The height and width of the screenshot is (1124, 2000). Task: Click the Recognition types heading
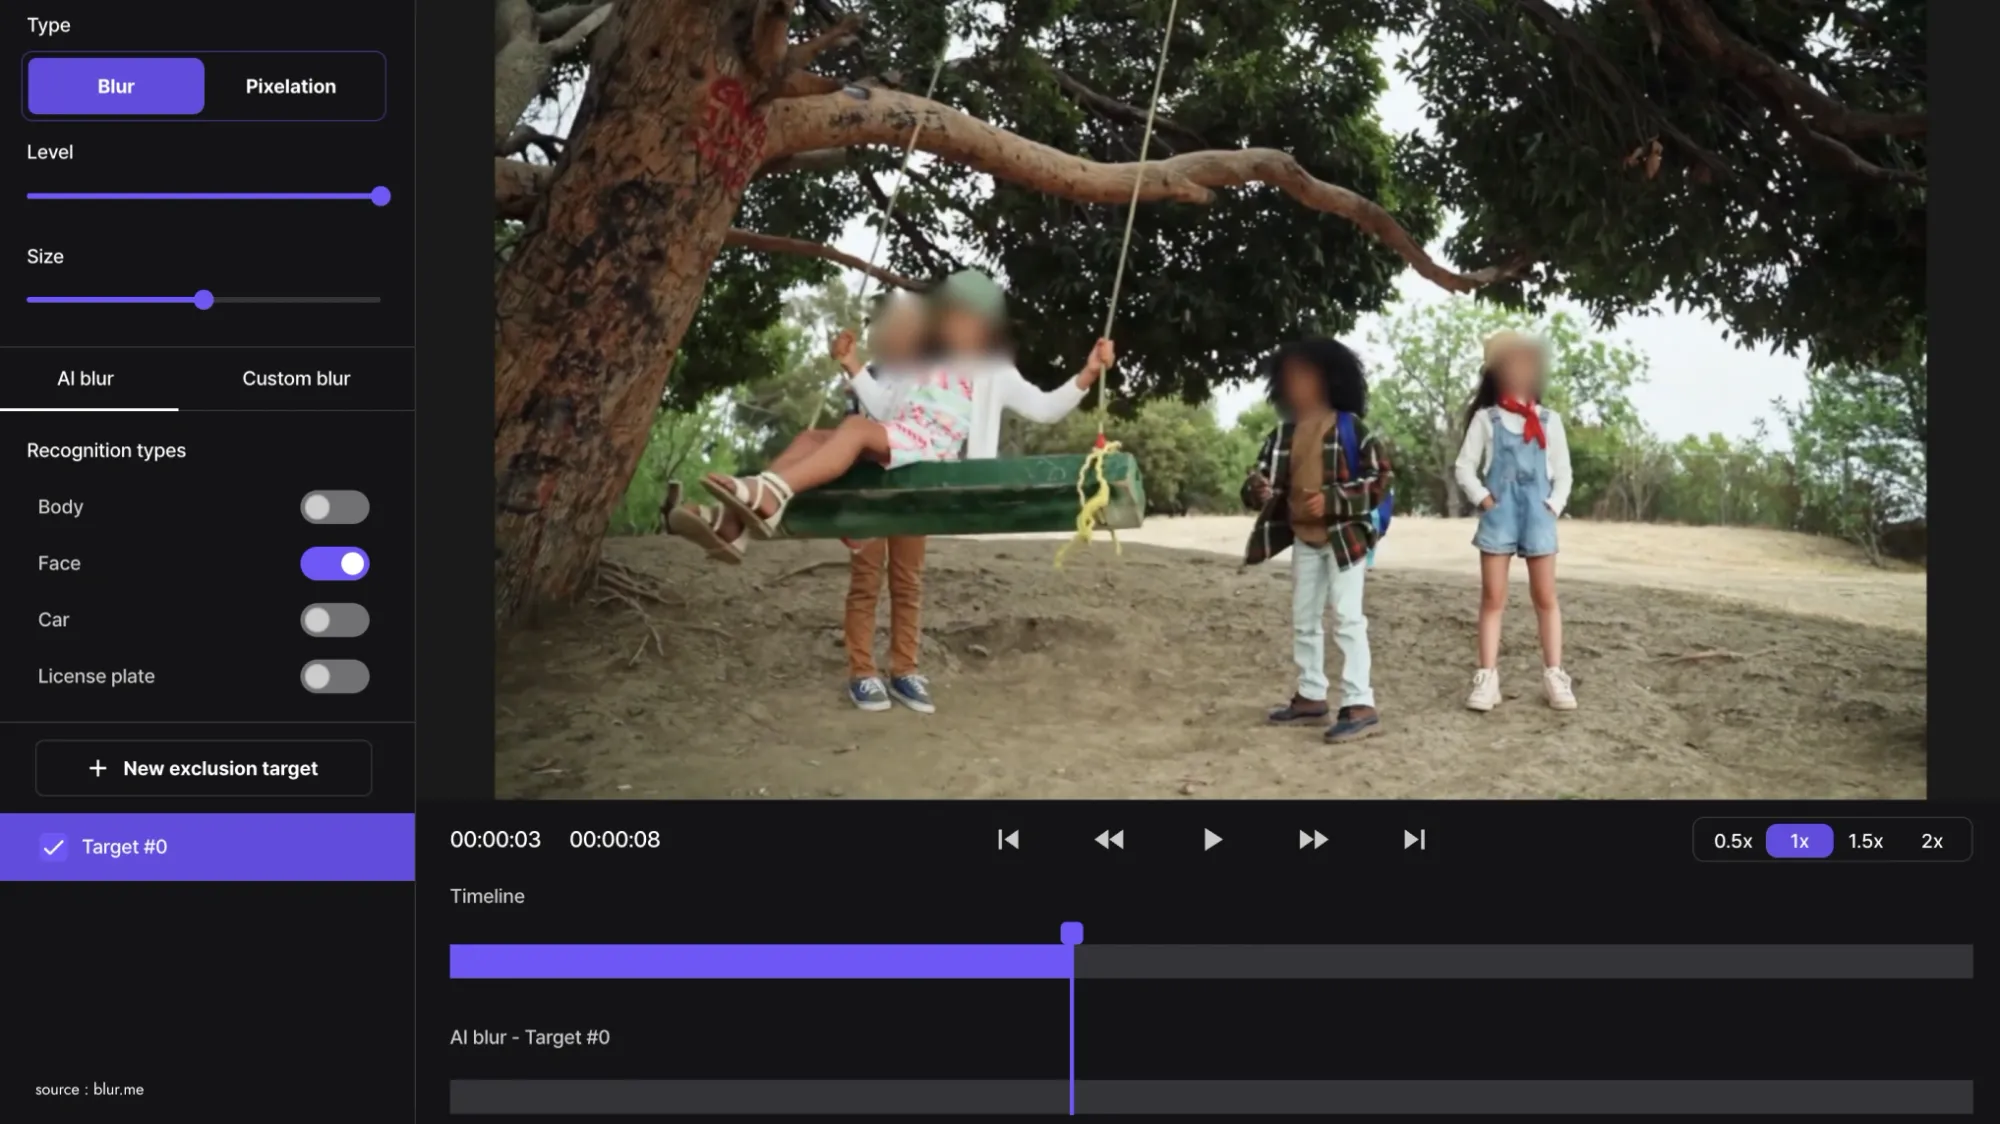click(106, 451)
